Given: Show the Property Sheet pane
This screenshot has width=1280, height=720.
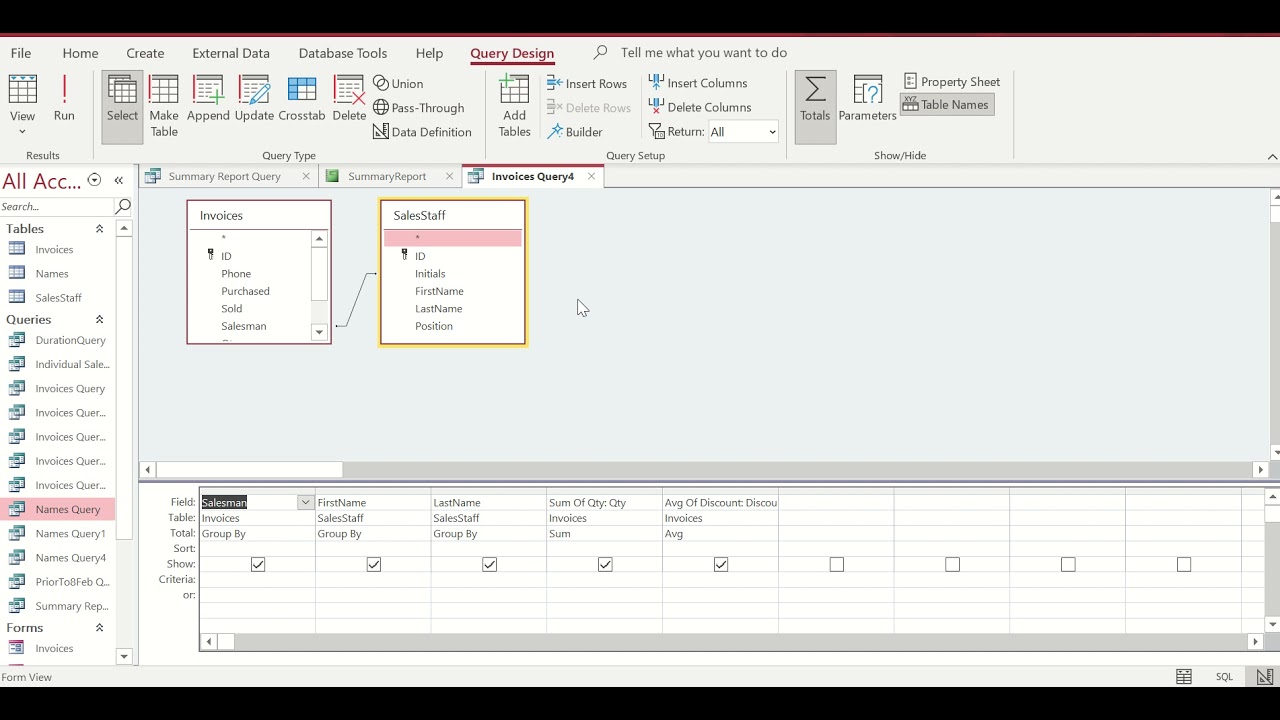Looking at the screenshot, I should (952, 81).
